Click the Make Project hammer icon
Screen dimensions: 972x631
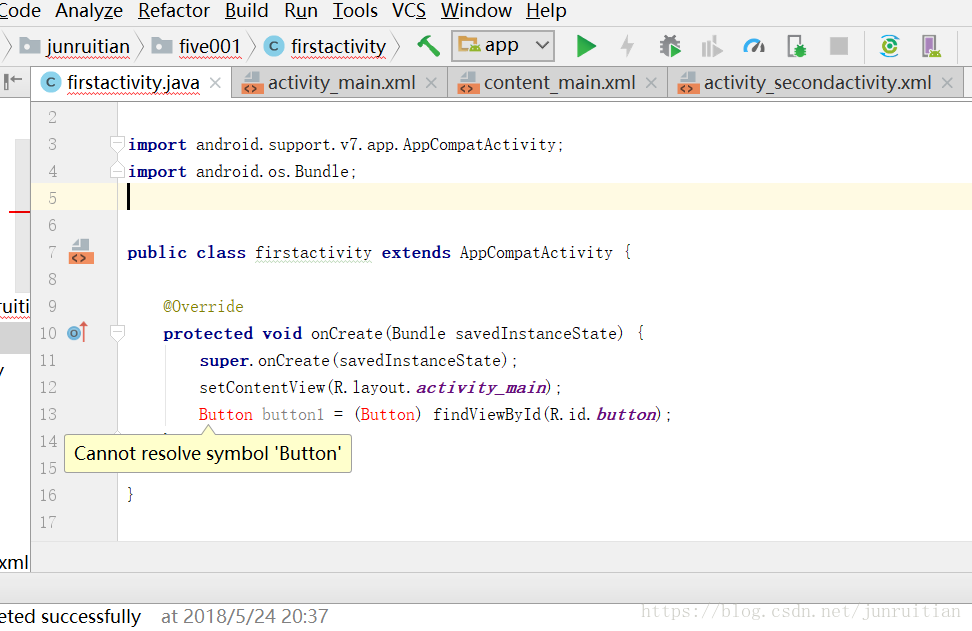tap(428, 46)
